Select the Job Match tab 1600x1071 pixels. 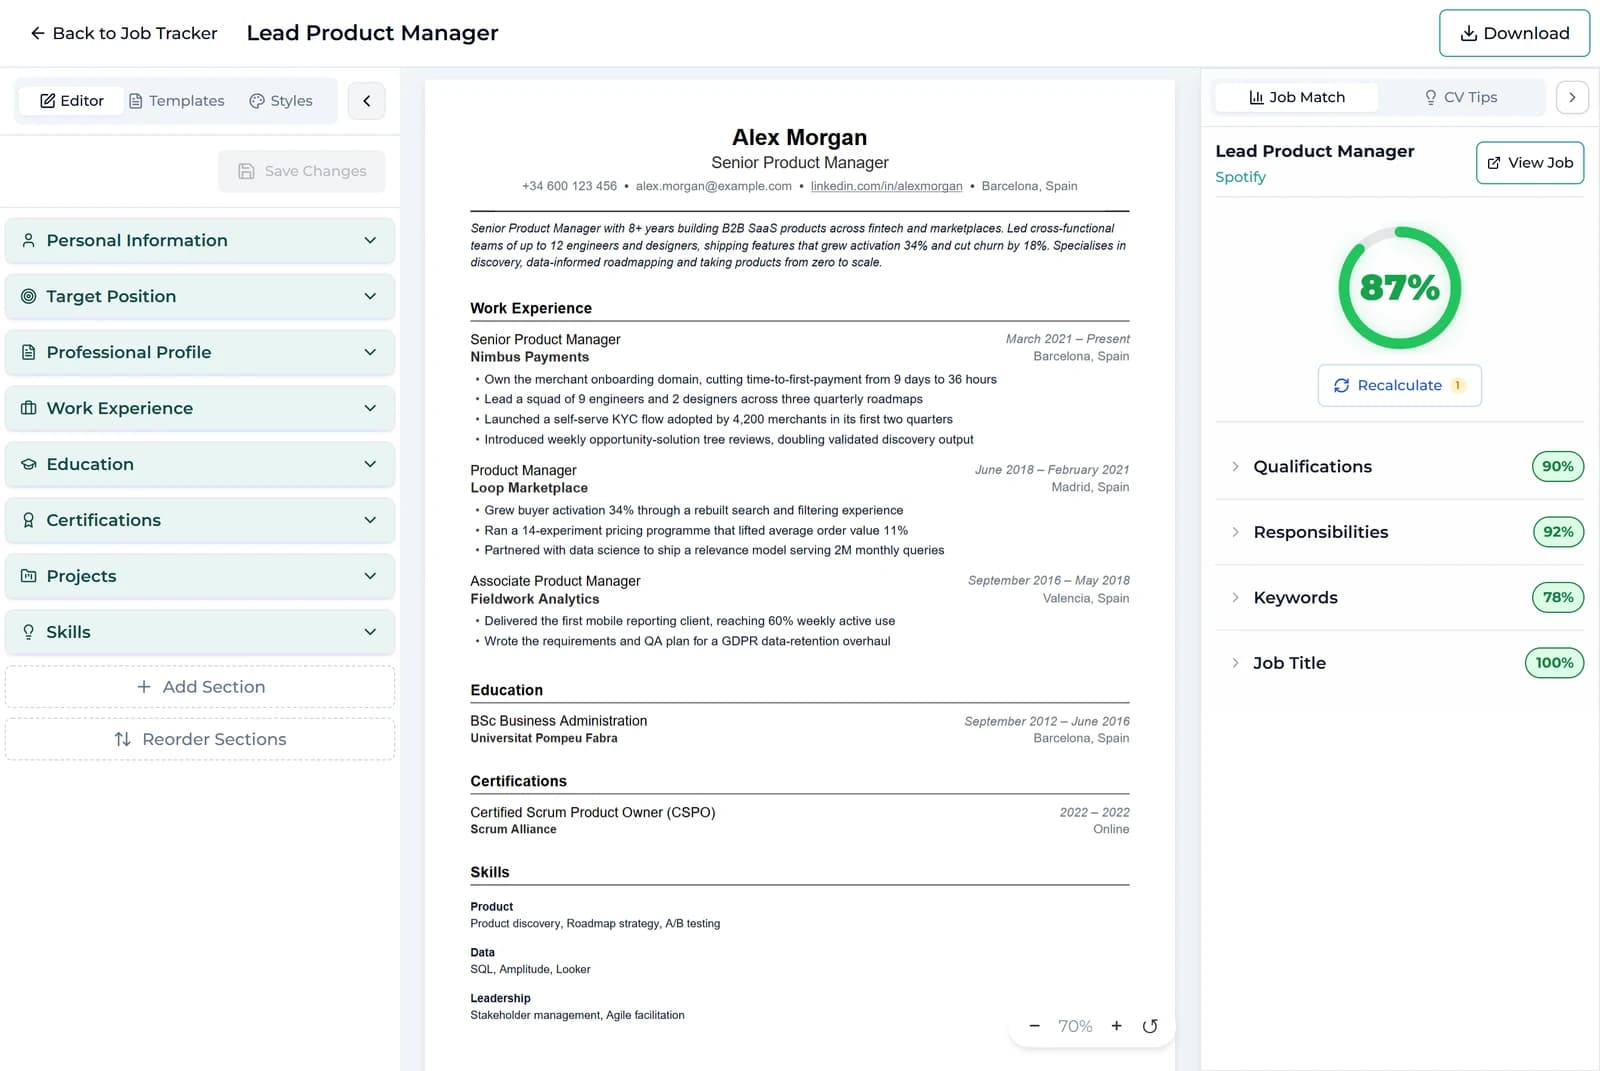(x=1297, y=97)
